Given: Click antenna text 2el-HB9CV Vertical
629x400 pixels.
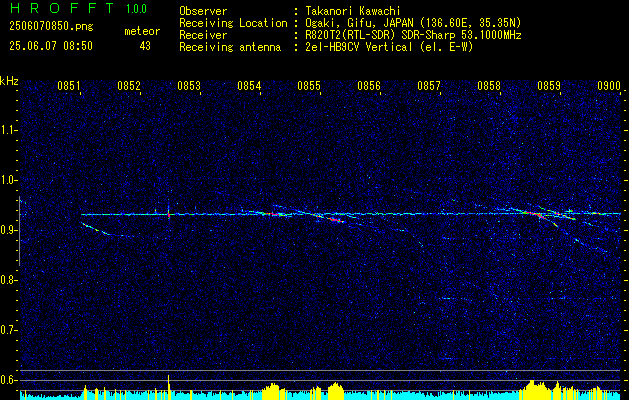Looking at the screenshot, I should 388,47.
